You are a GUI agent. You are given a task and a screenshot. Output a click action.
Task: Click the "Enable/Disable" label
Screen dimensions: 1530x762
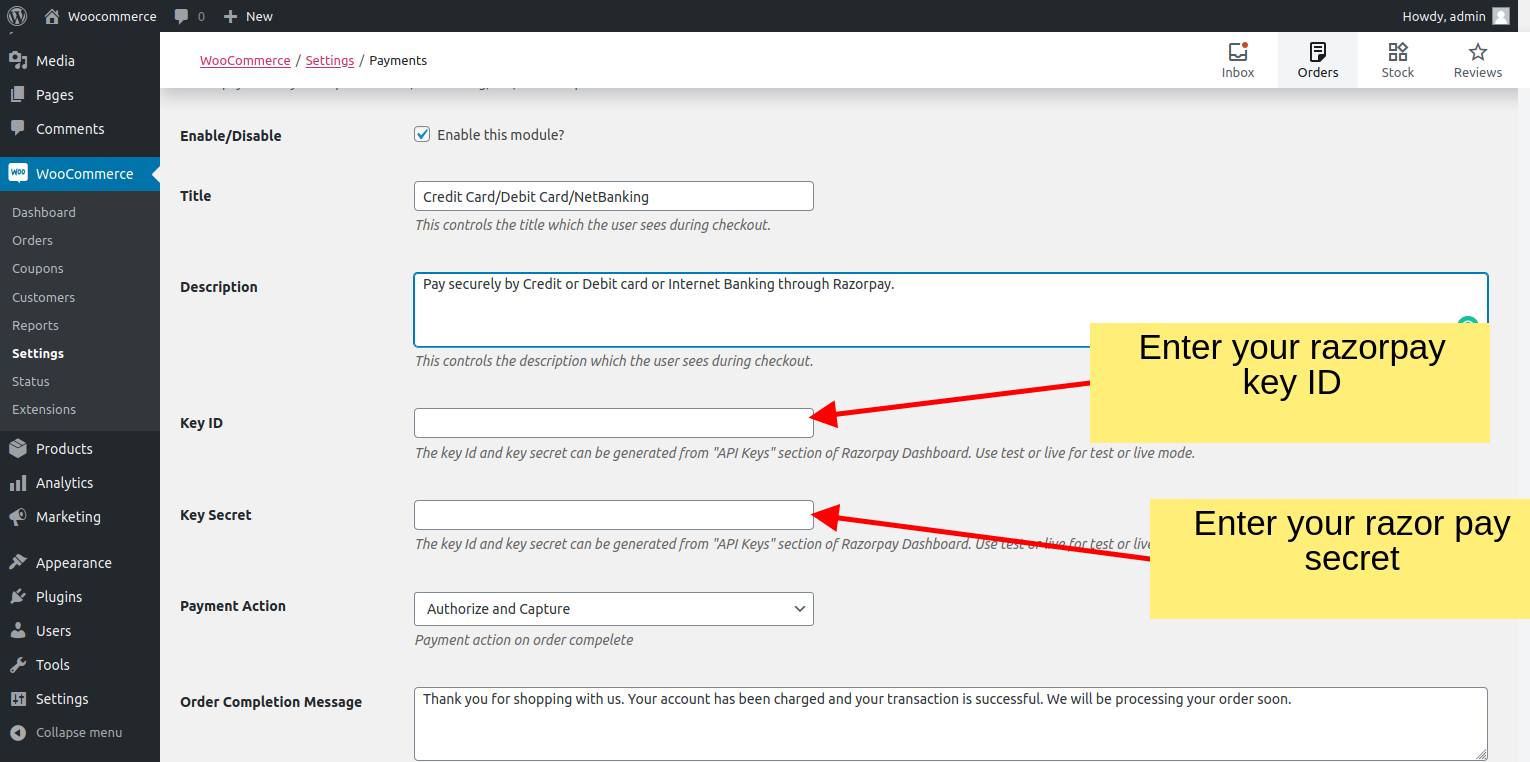tap(231, 136)
